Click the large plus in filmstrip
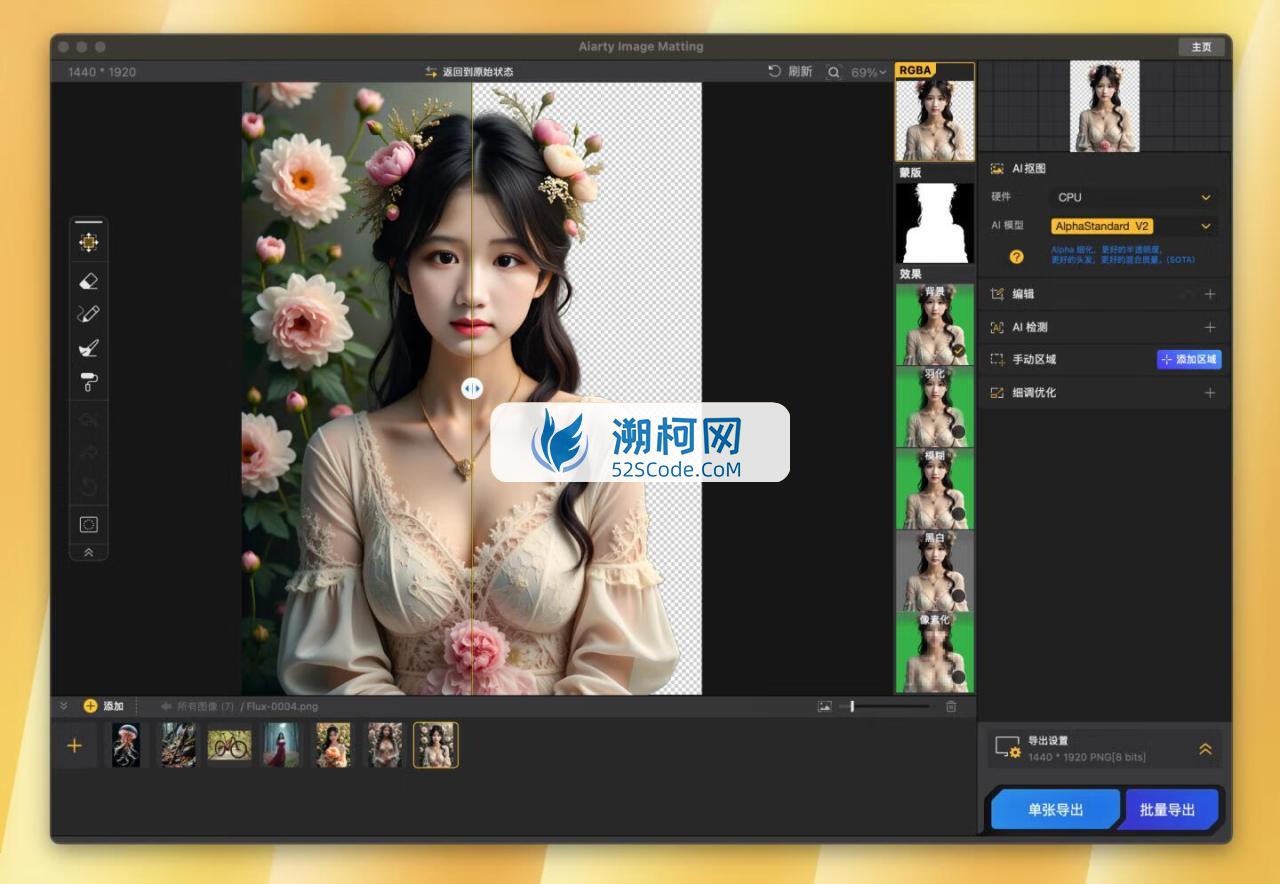This screenshot has height=884, width=1280. [74, 746]
